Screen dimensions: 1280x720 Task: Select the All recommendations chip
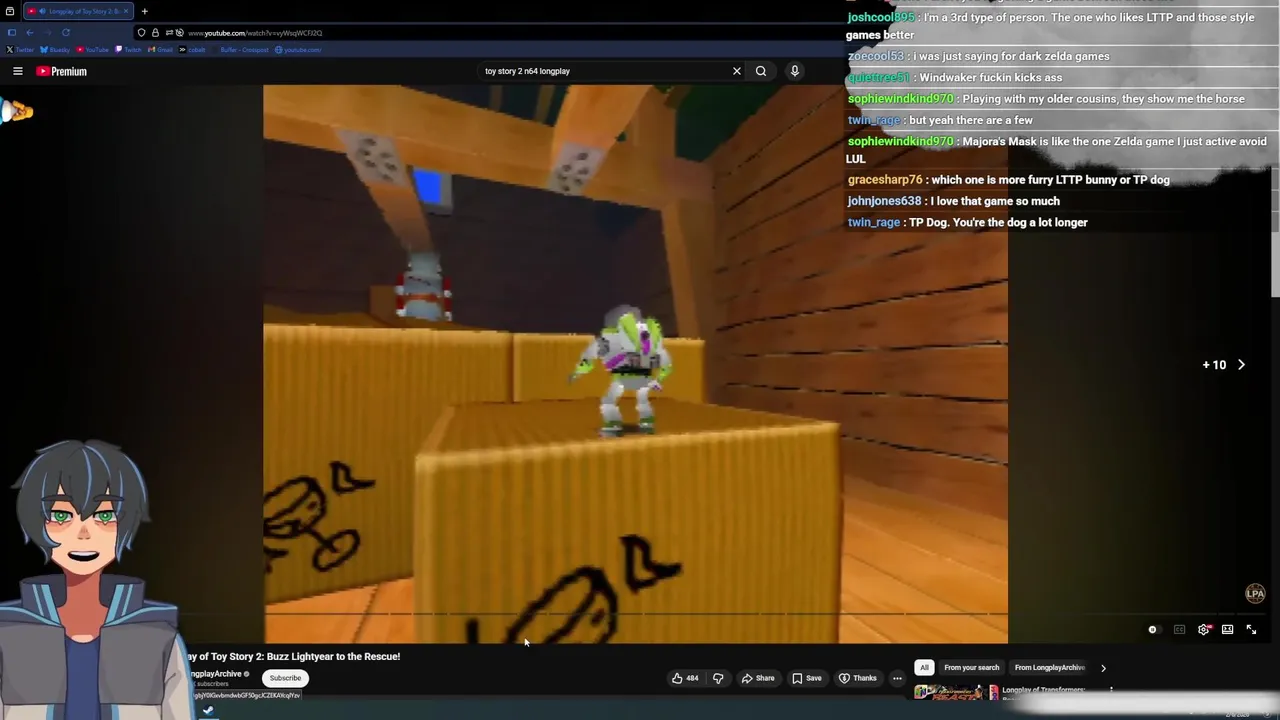[924, 668]
